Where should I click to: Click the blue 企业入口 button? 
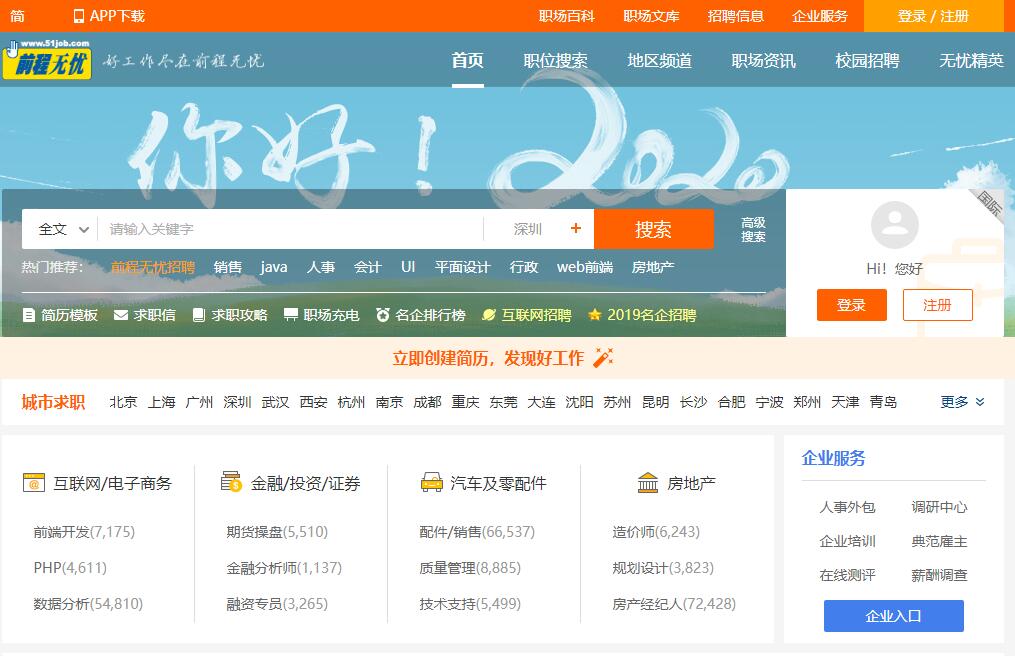point(893,616)
